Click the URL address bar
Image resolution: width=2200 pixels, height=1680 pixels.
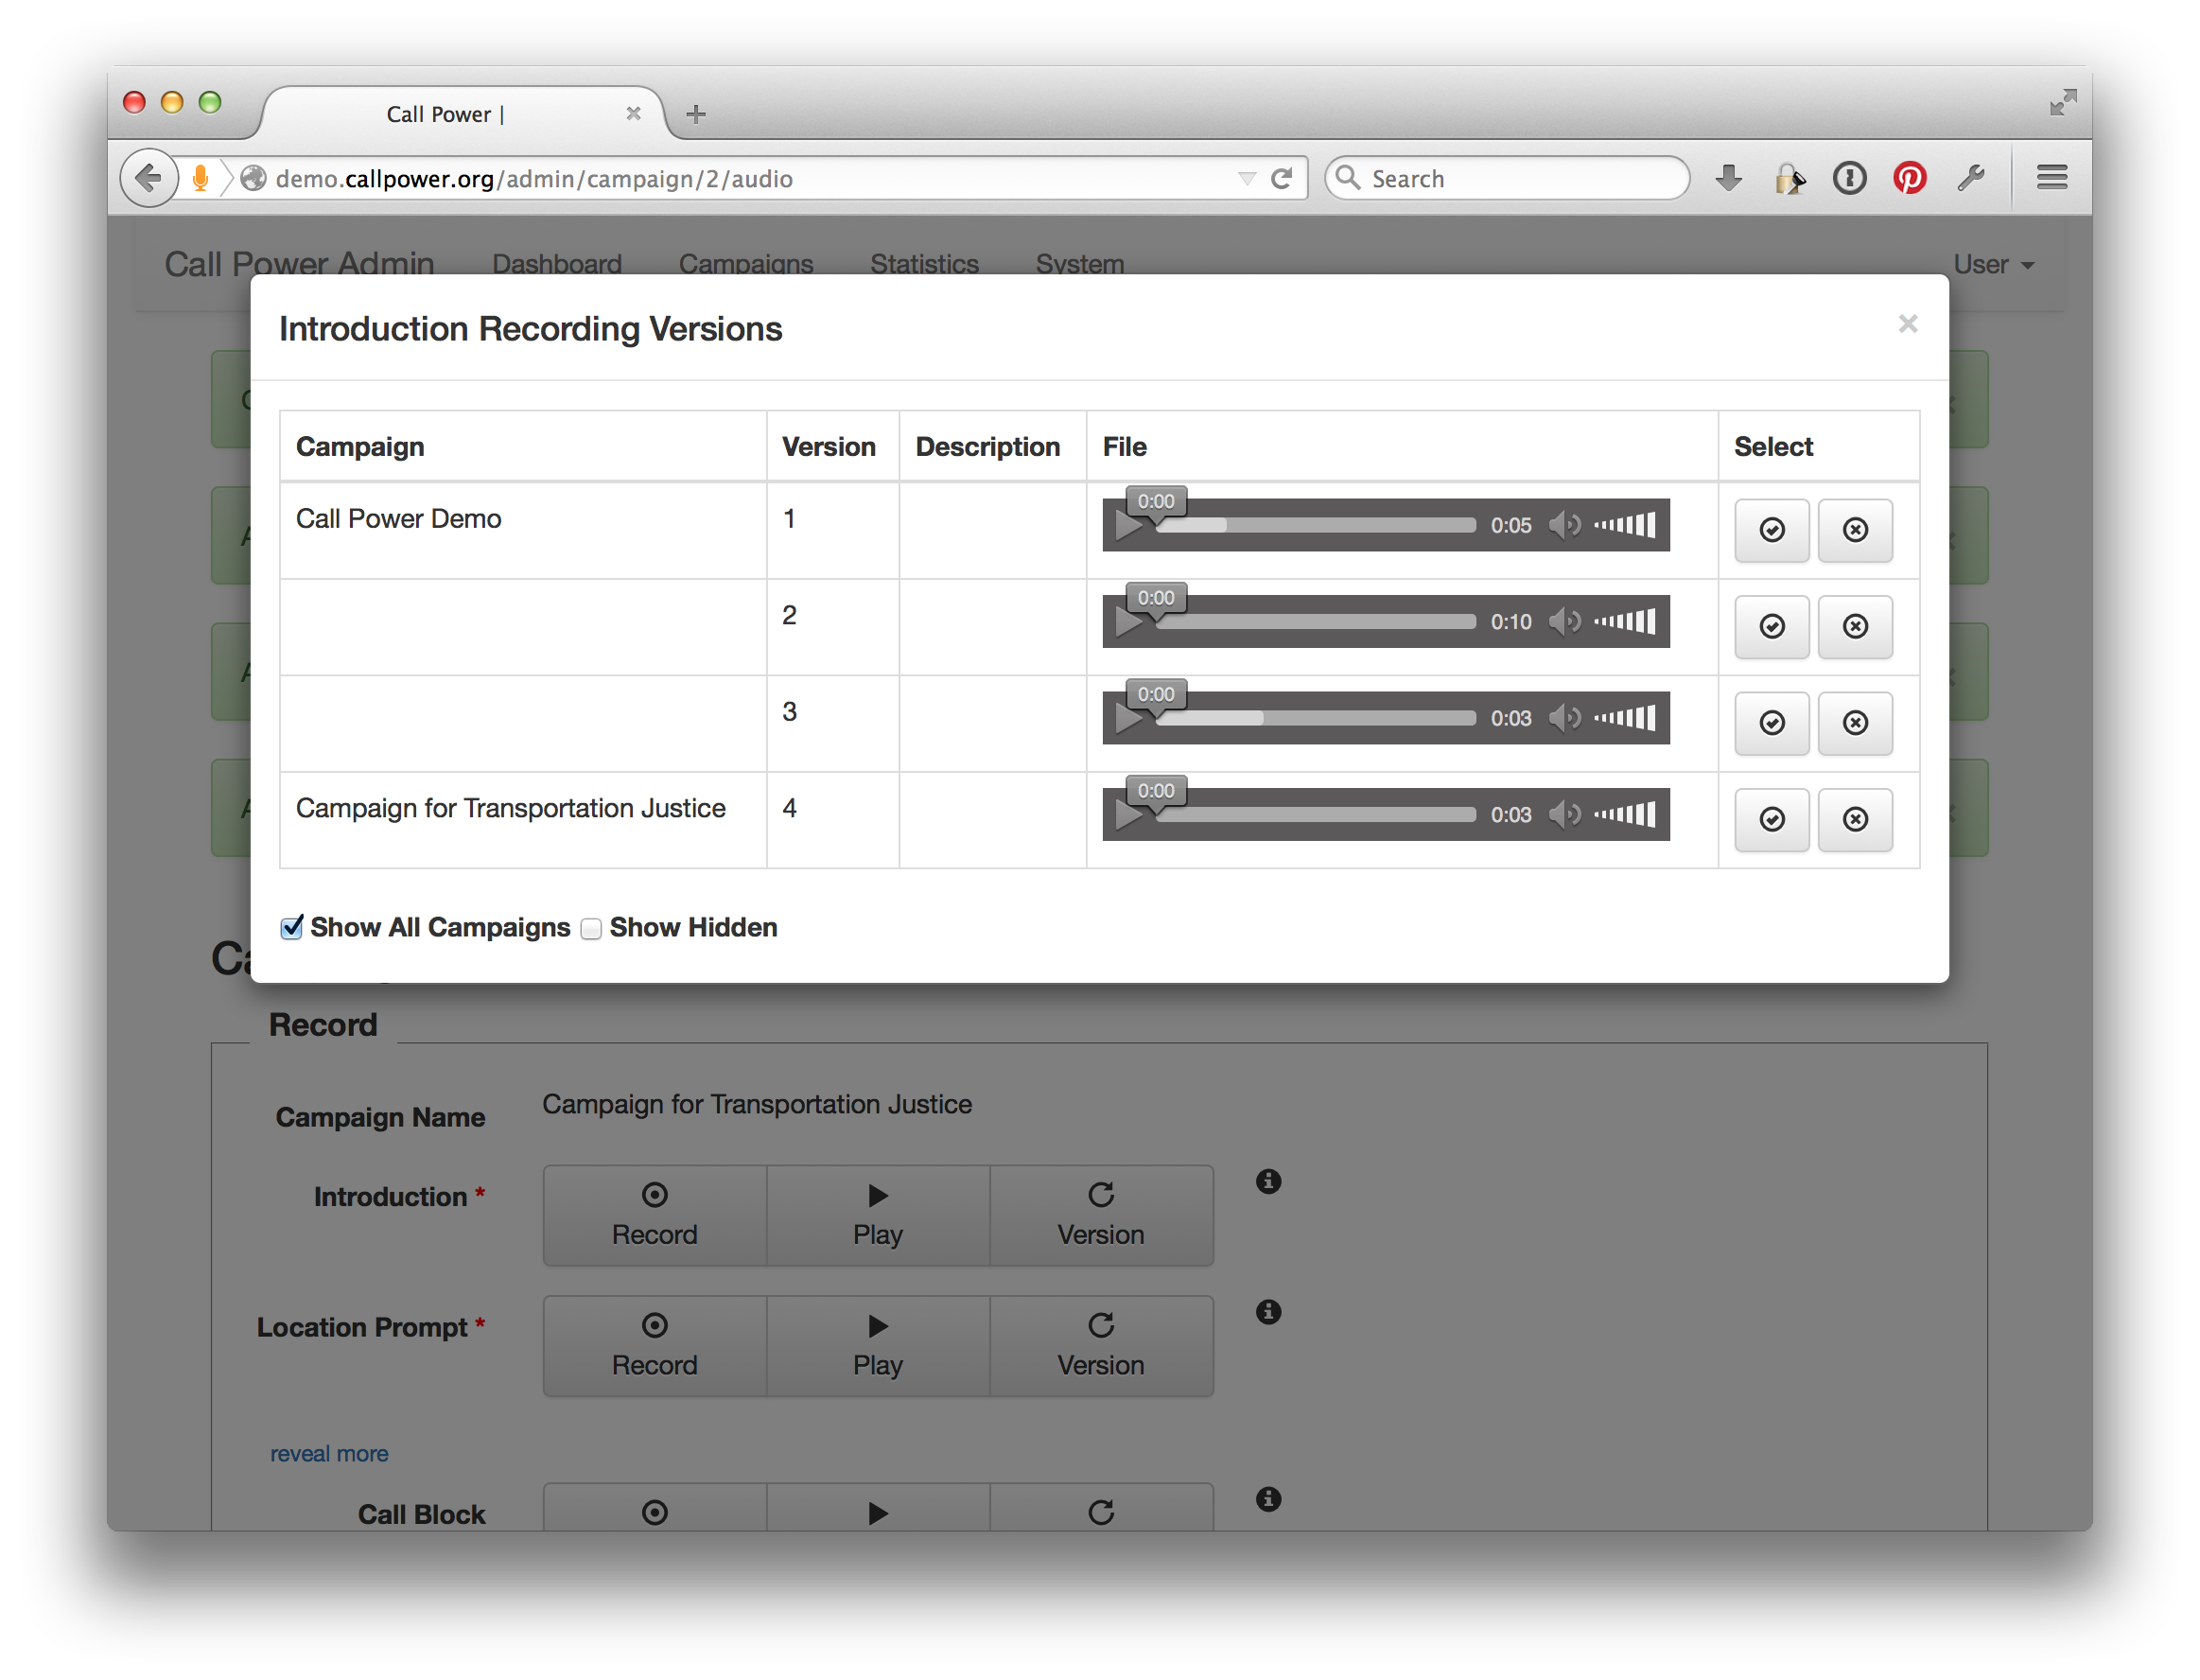(740, 178)
